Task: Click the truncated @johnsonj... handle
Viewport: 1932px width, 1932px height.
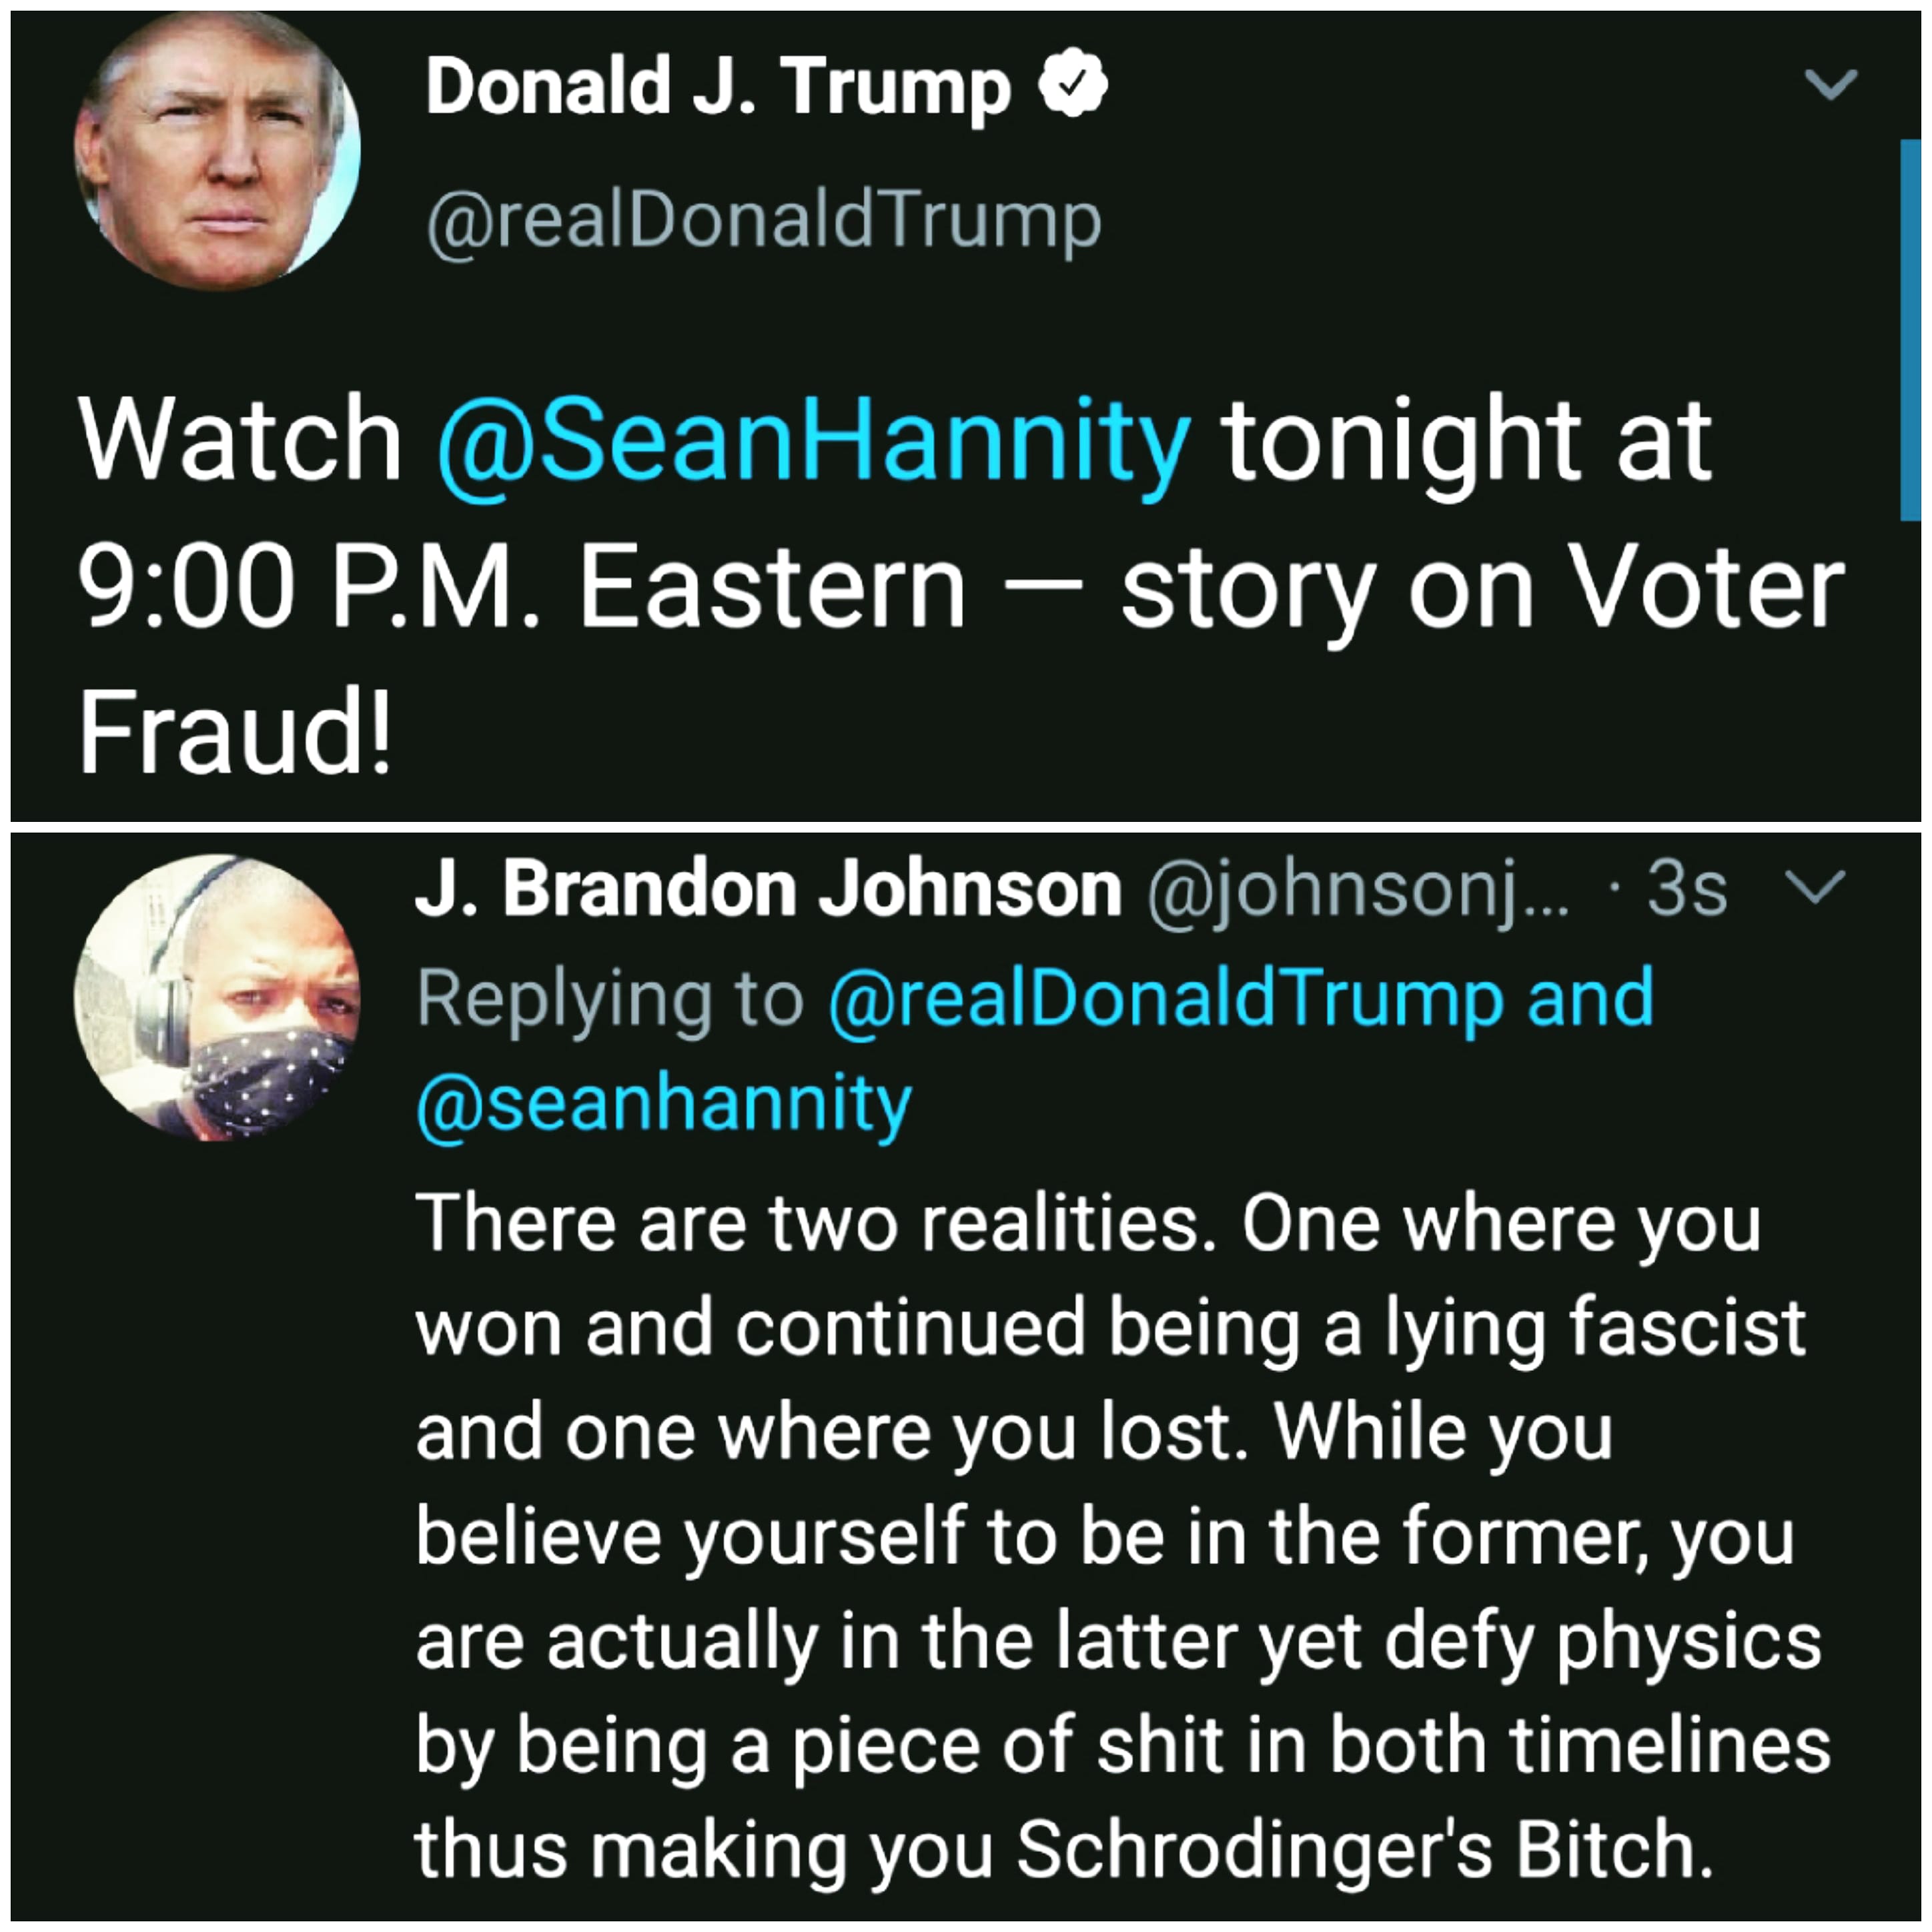Action: [1357, 889]
